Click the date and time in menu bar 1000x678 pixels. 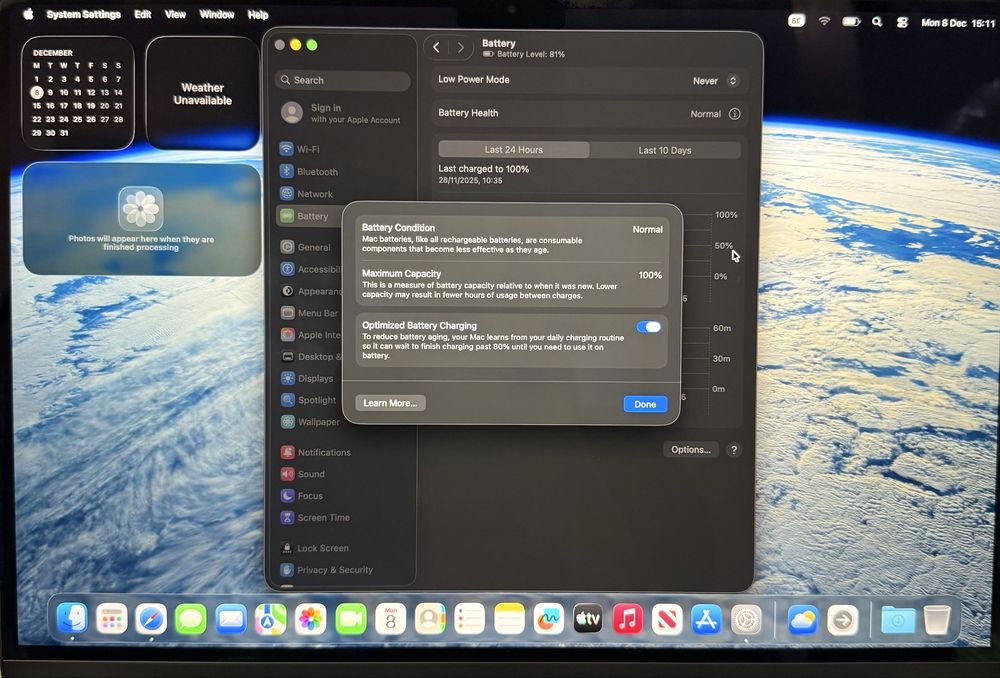(958, 23)
